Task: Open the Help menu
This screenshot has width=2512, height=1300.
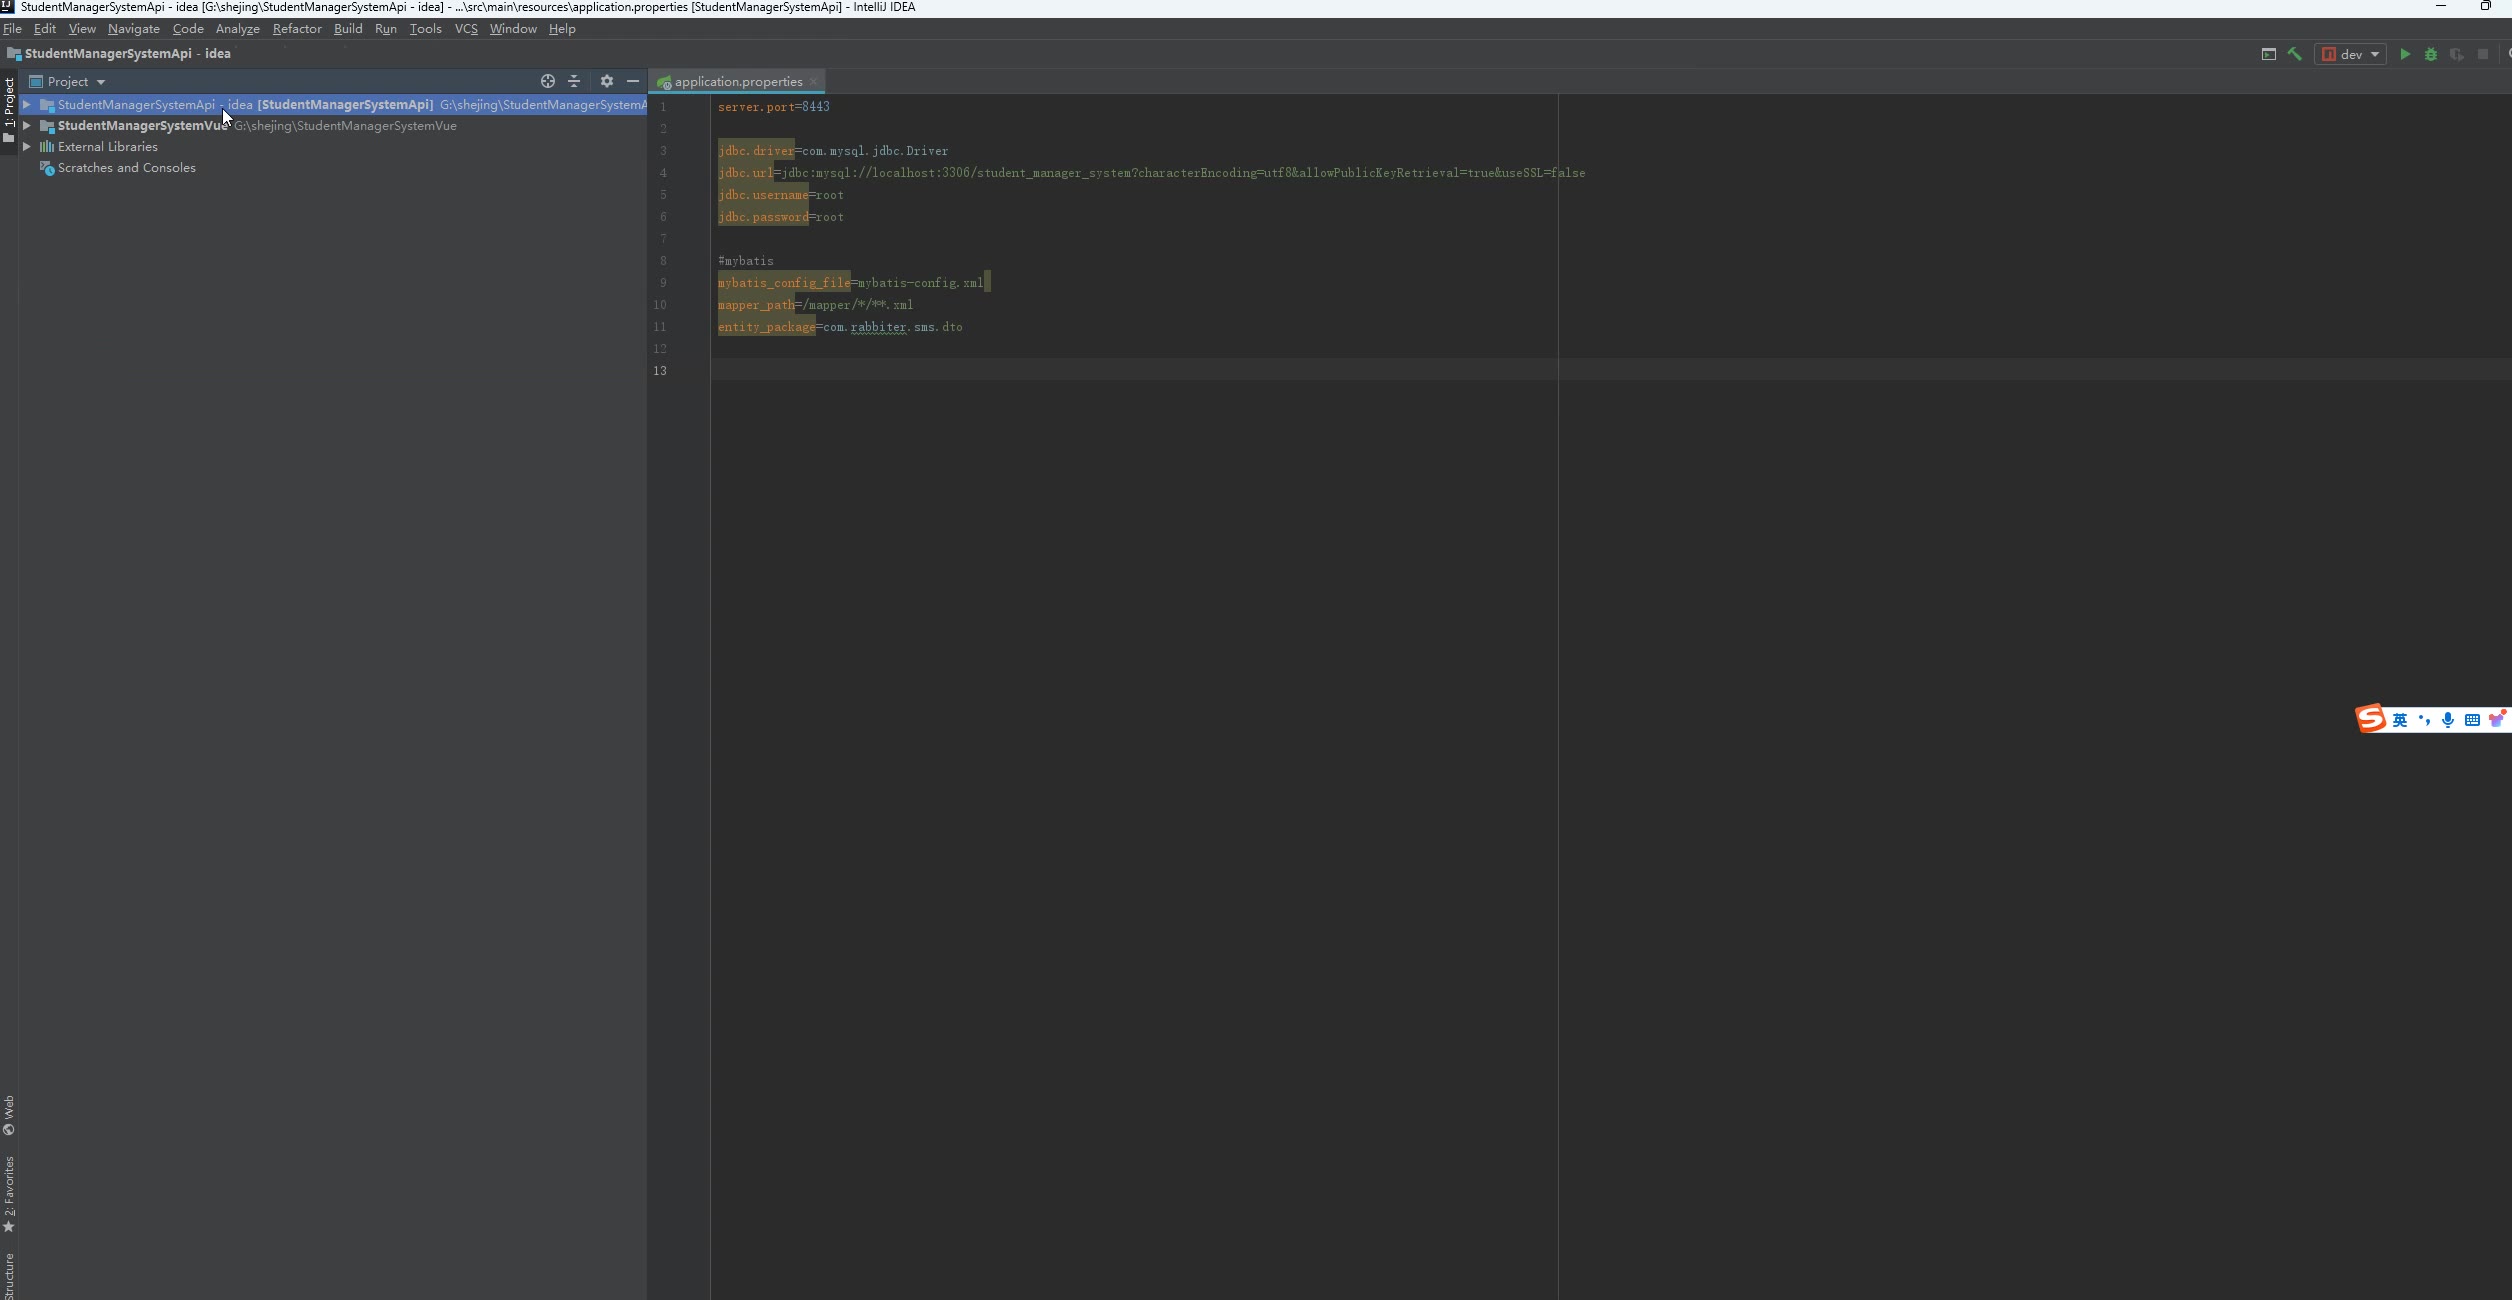Action: pyautogui.click(x=562, y=28)
